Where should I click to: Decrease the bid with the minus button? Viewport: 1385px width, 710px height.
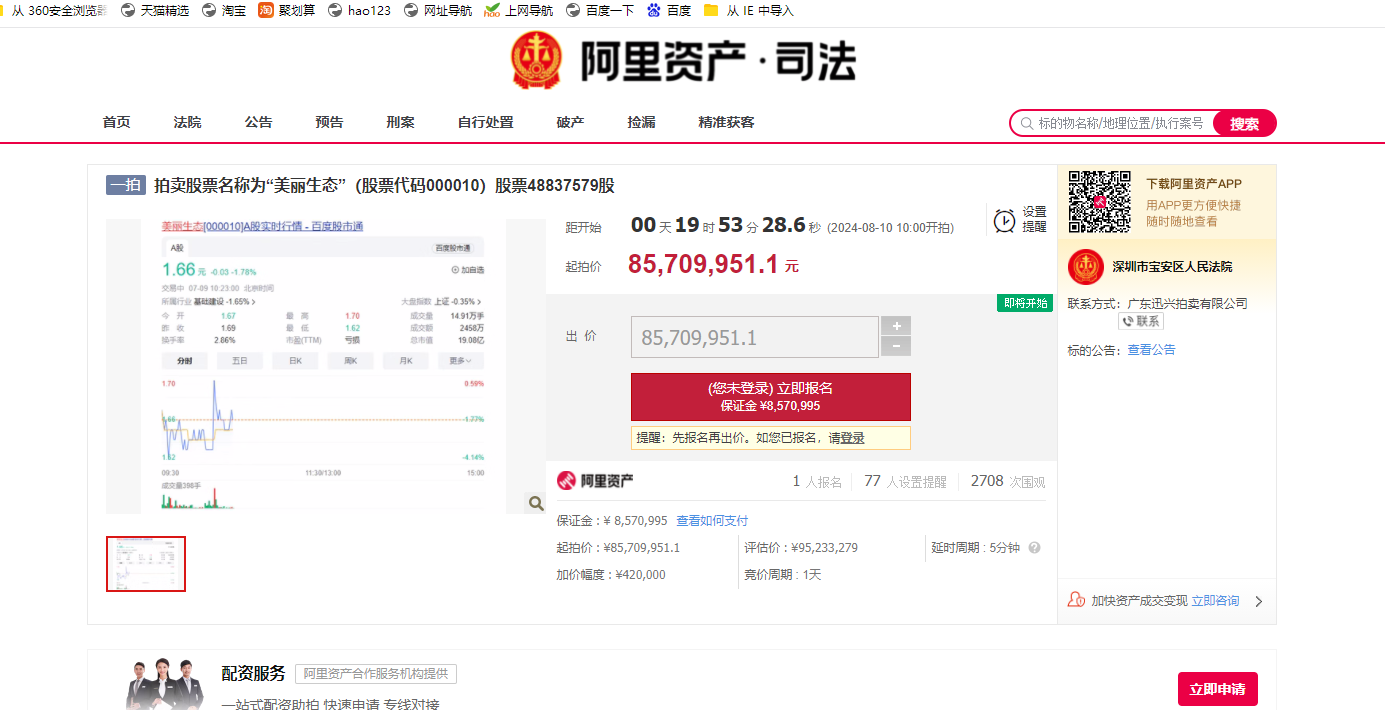(x=895, y=347)
